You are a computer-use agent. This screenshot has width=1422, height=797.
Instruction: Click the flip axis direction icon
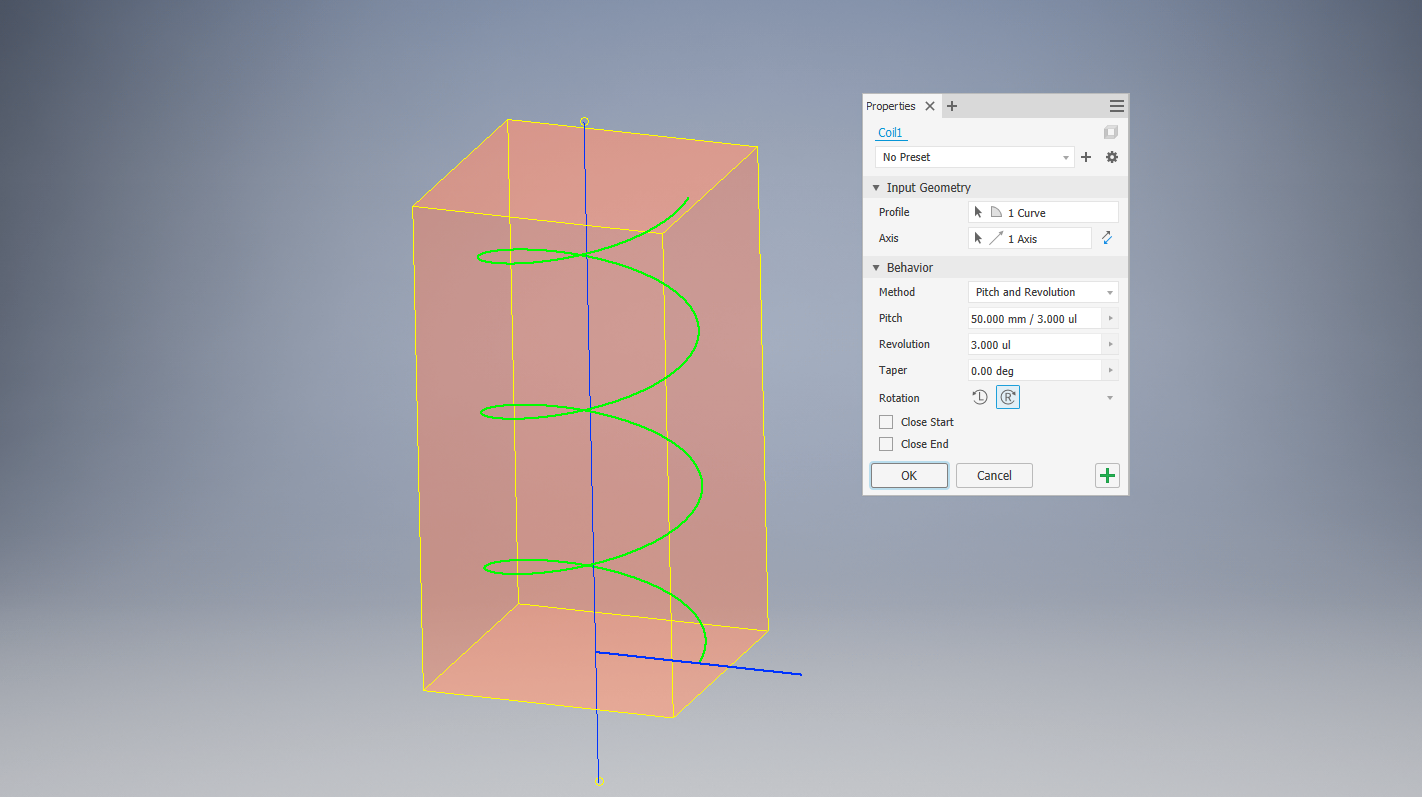[1107, 238]
